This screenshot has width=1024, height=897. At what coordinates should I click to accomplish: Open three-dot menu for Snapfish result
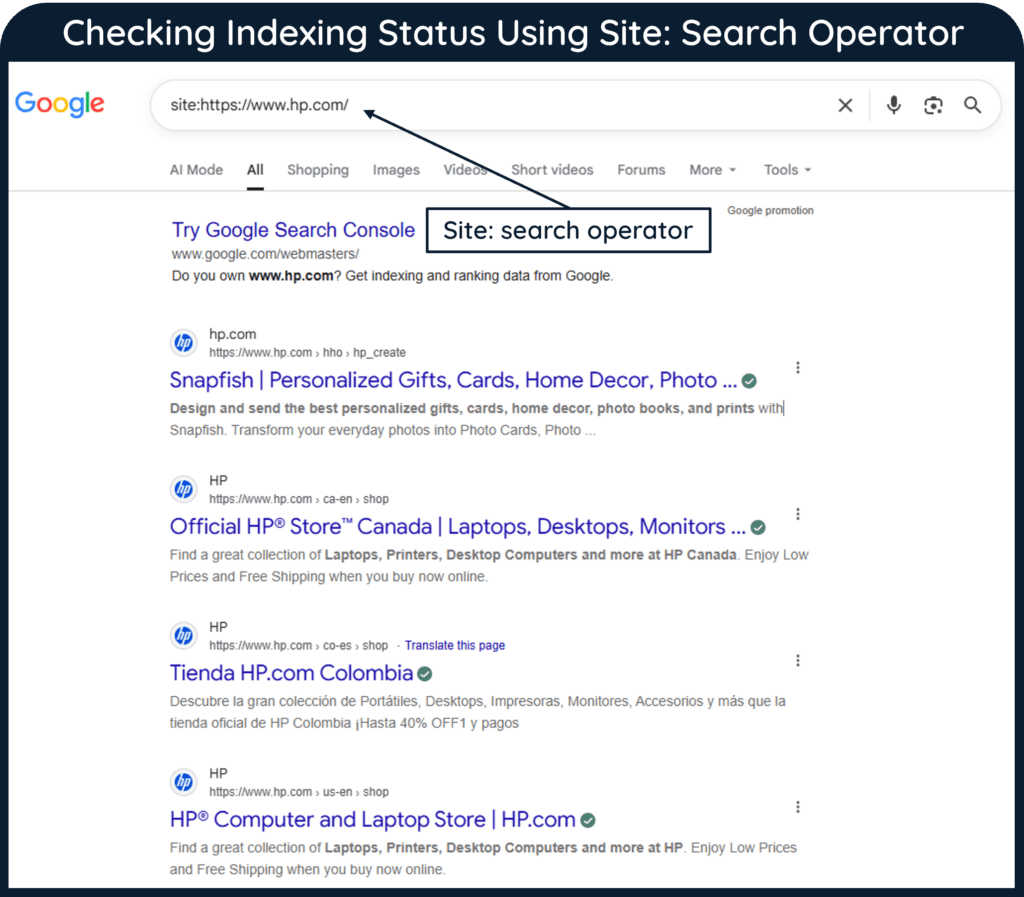(x=797, y=368)
